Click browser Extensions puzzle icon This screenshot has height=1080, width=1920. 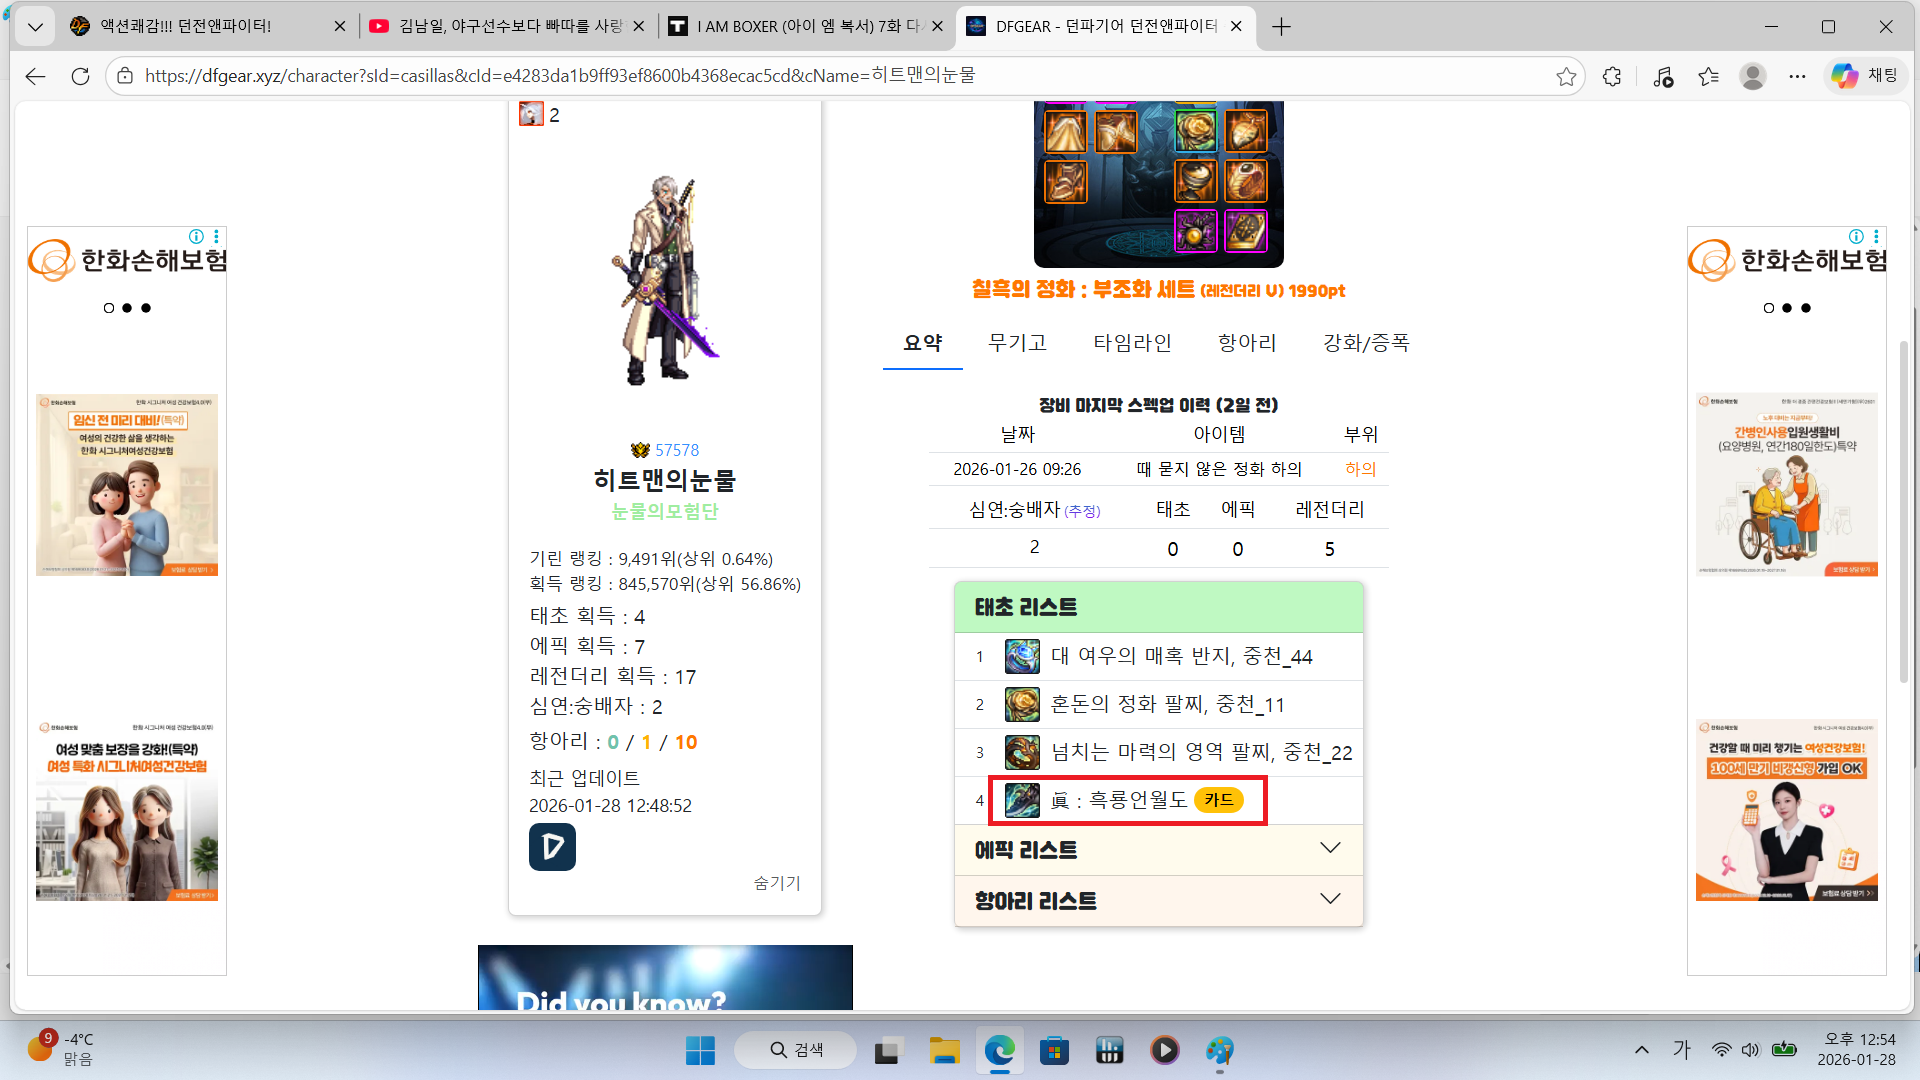pos(1611,77)
